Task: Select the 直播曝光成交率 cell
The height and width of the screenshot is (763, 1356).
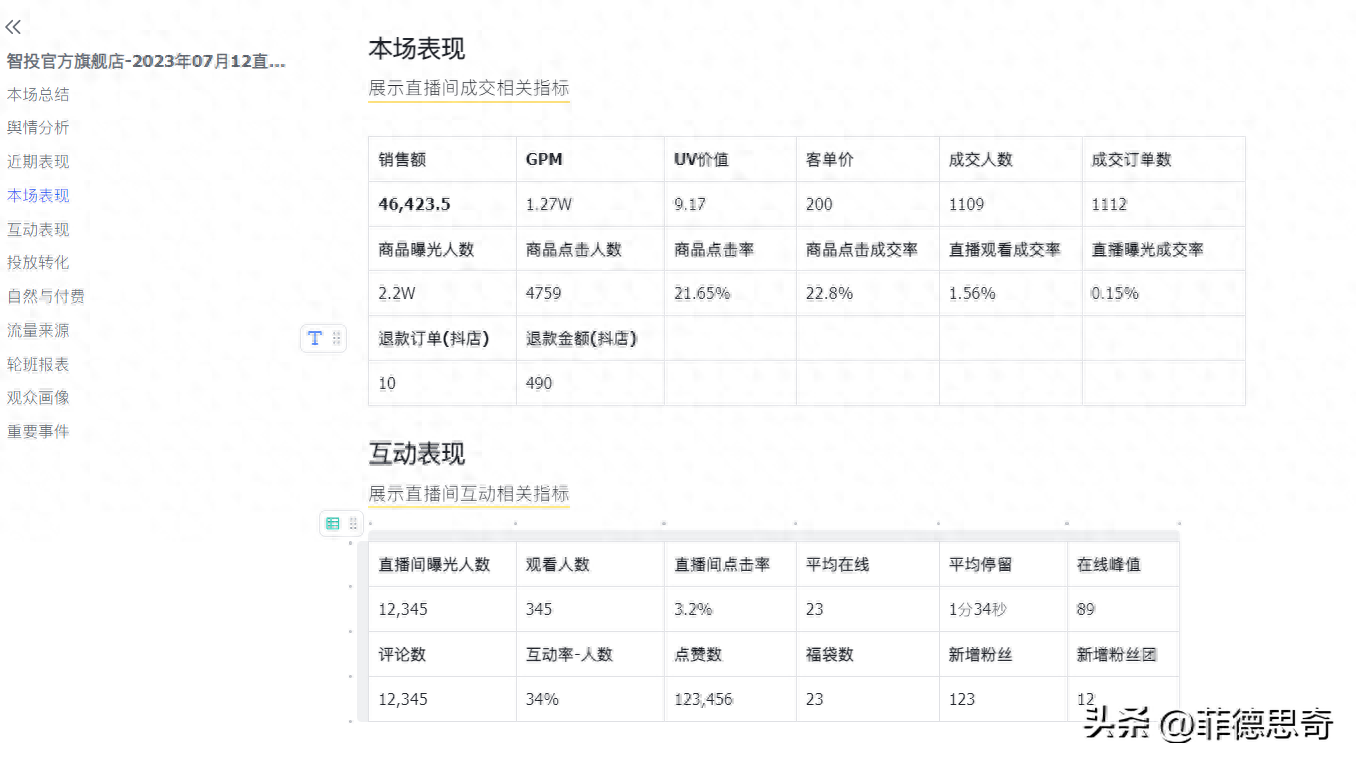Action: (x=1164, y=249)
